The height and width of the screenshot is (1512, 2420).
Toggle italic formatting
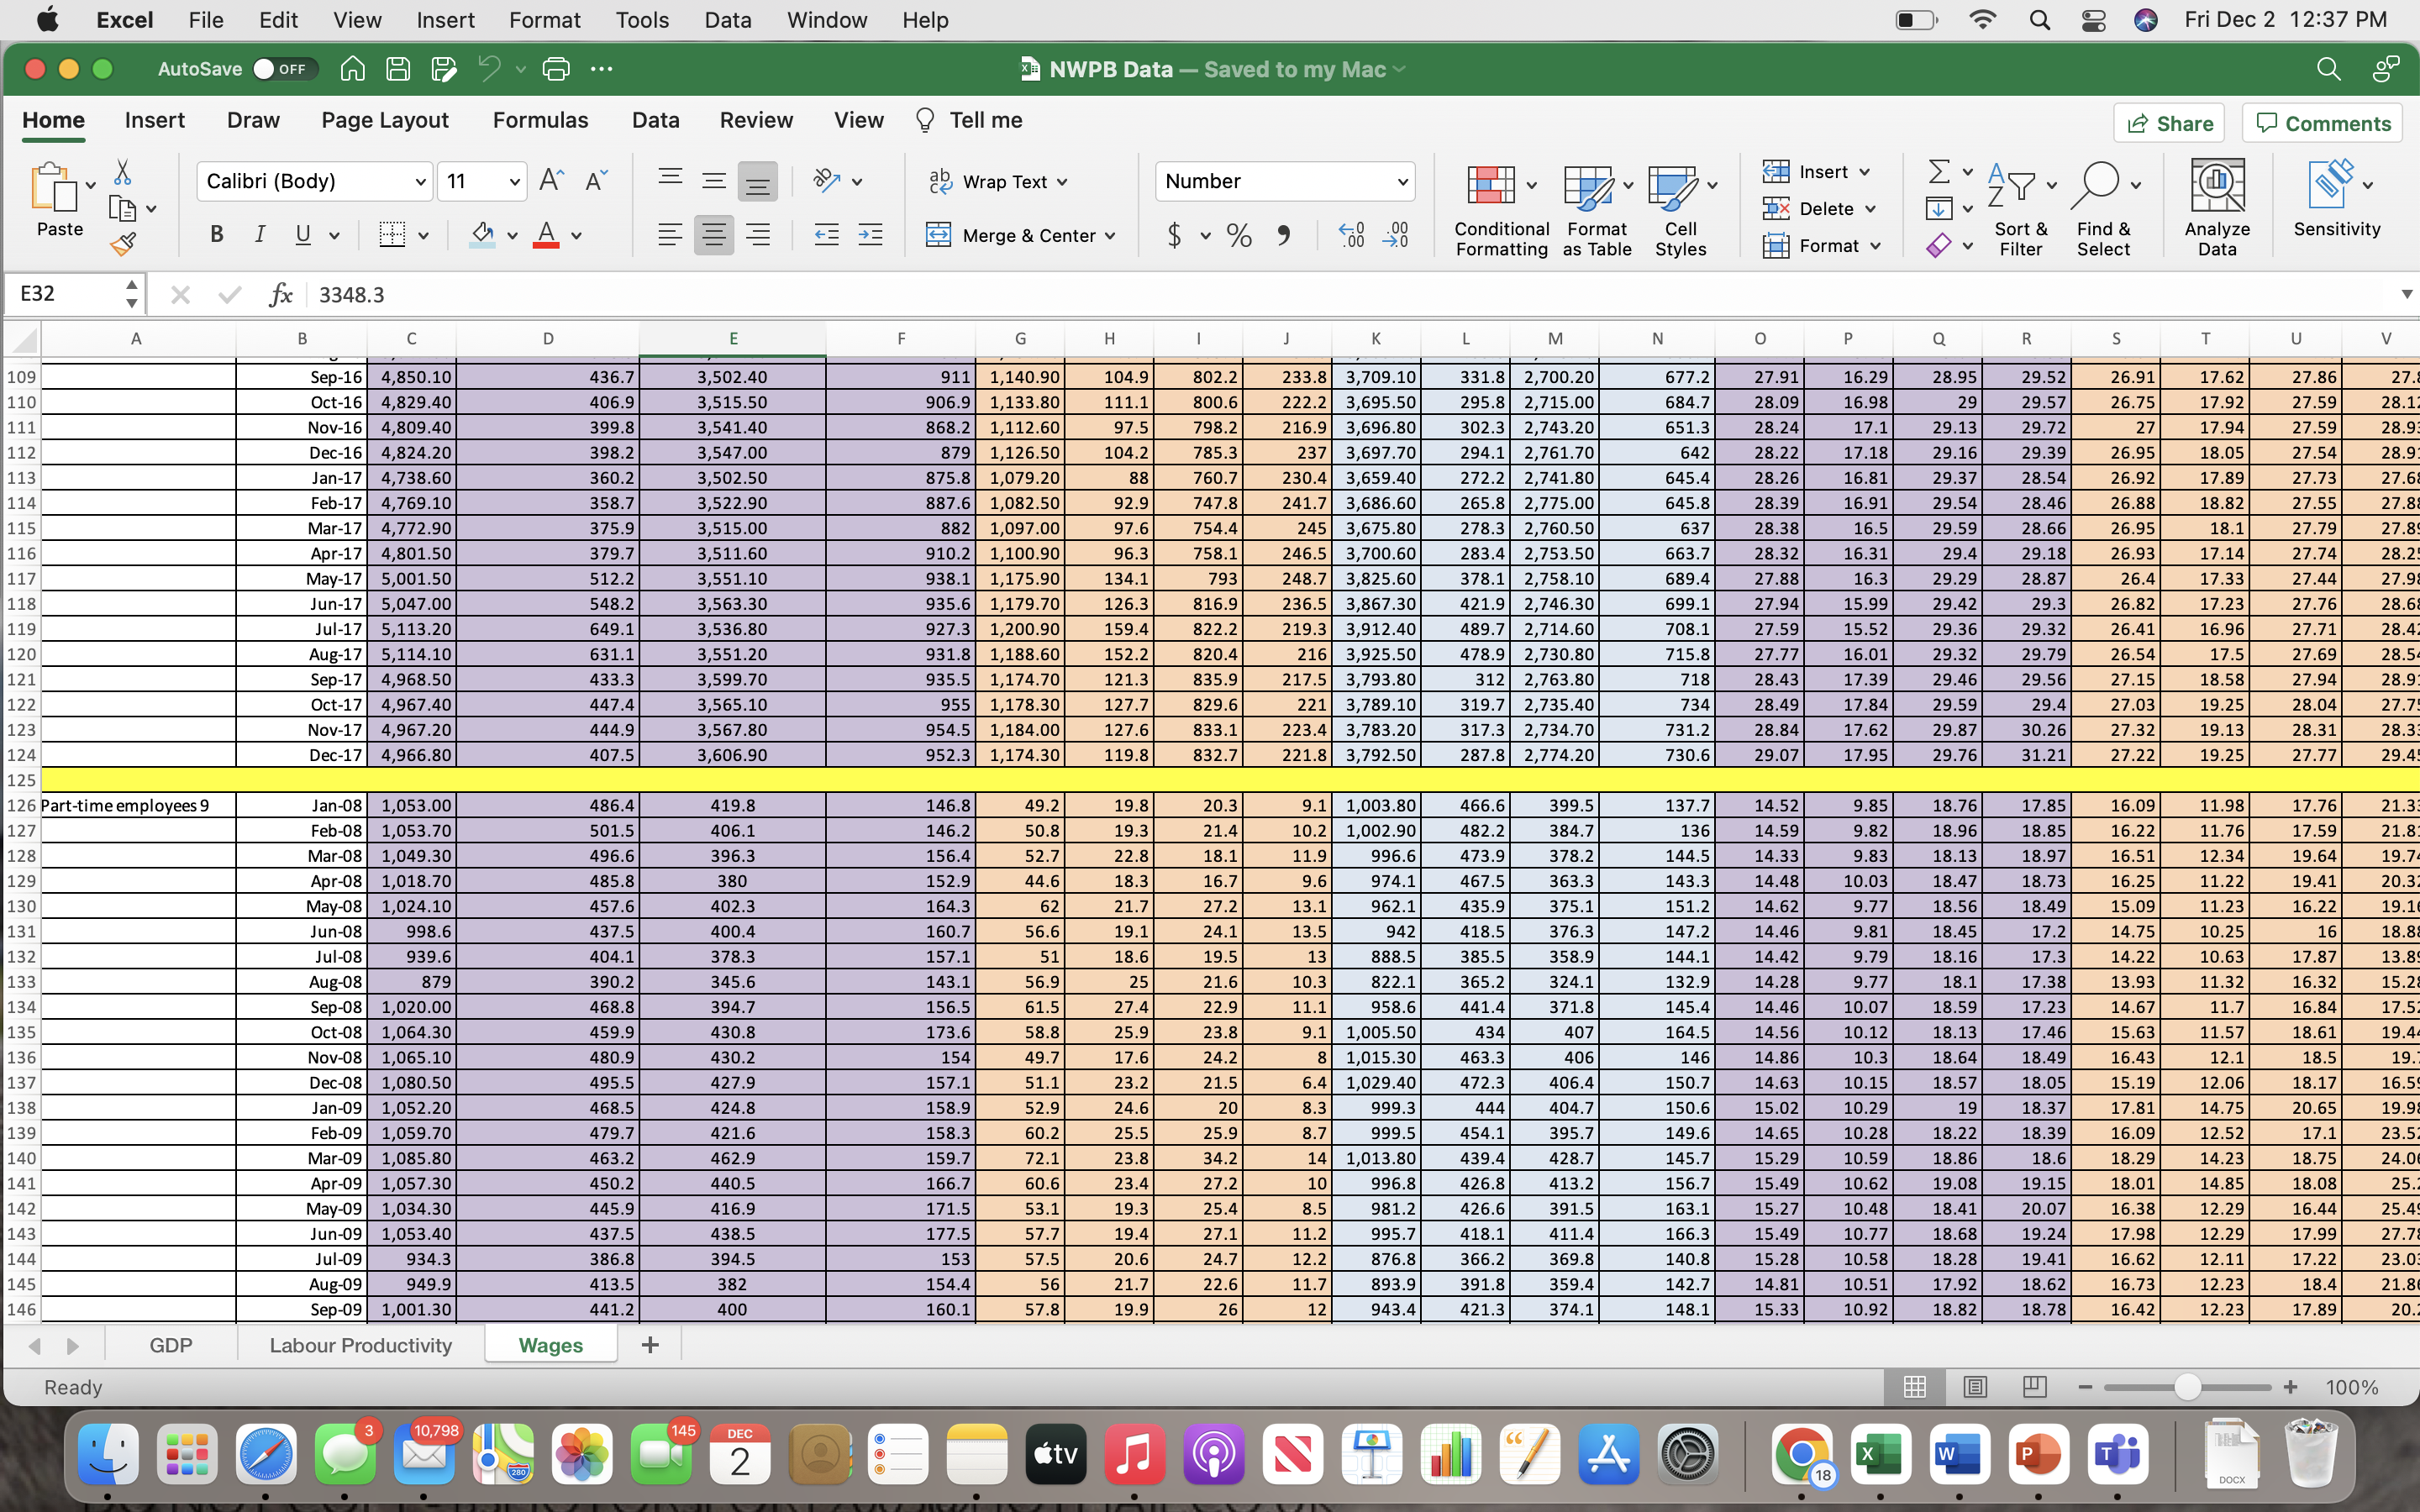[x=259, y=234]
